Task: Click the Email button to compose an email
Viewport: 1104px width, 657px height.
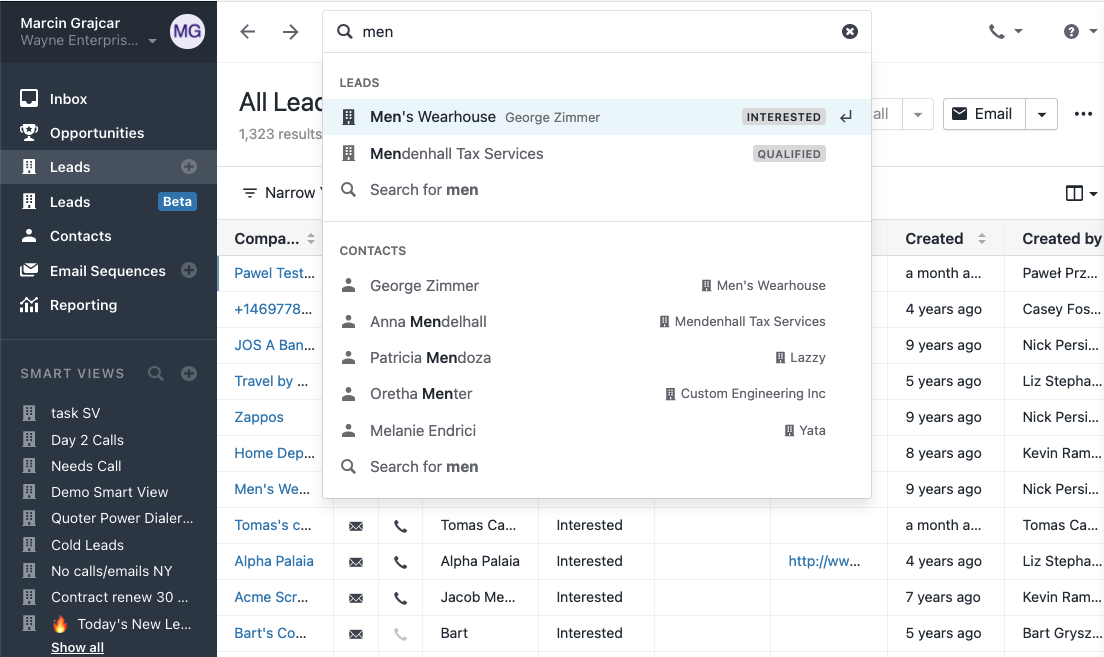Action: coord(984,113)
